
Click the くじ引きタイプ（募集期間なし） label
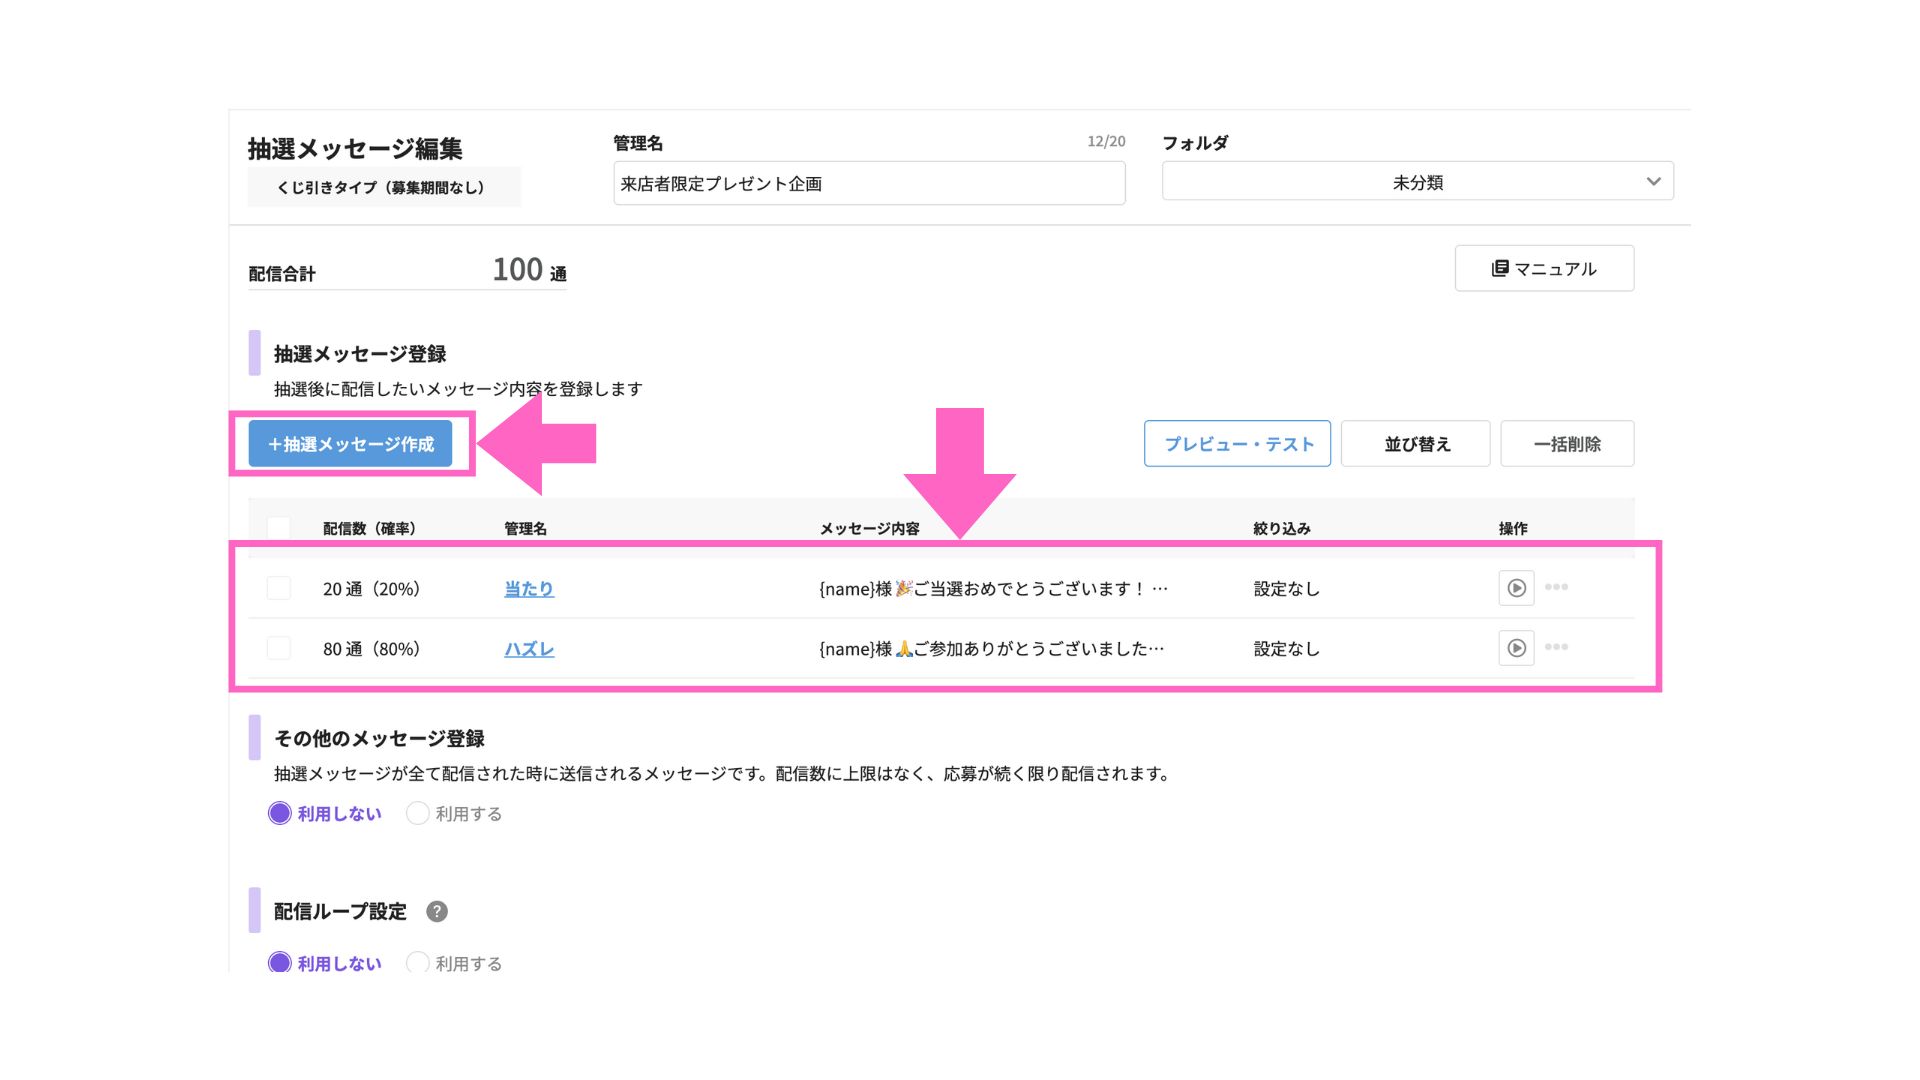[384, 187]
